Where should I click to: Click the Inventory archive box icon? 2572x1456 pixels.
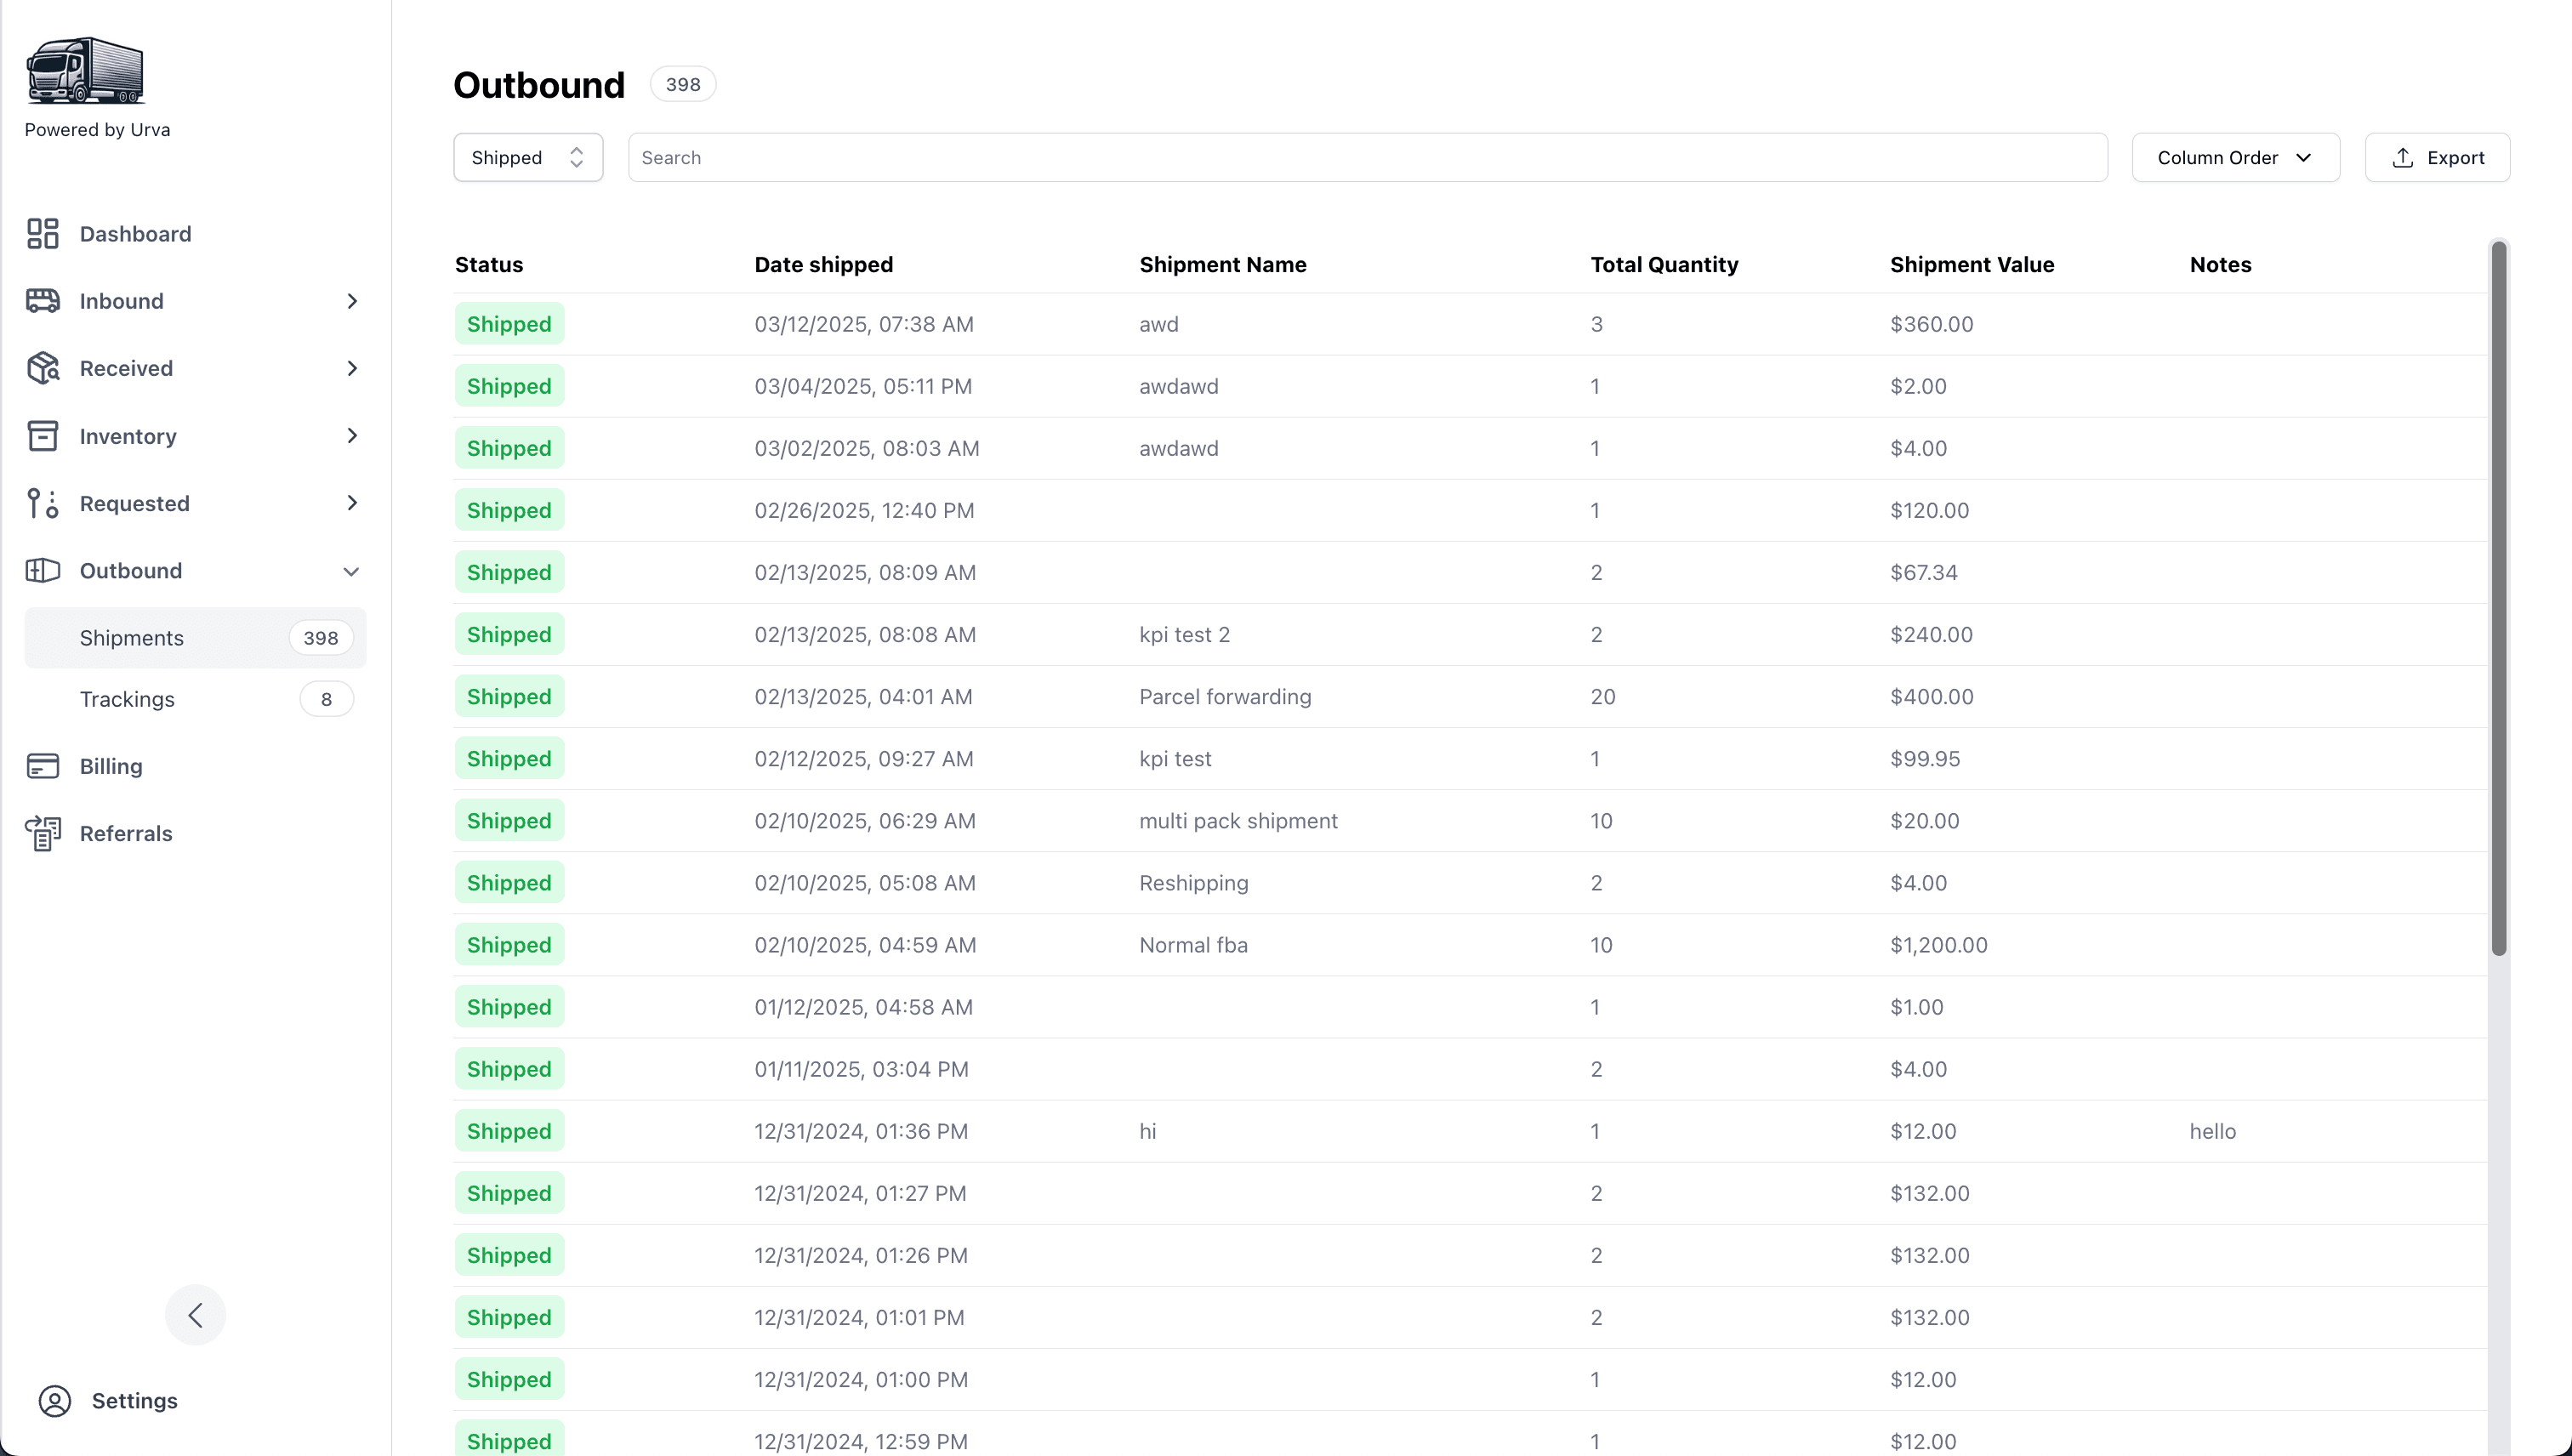[42, 436]
